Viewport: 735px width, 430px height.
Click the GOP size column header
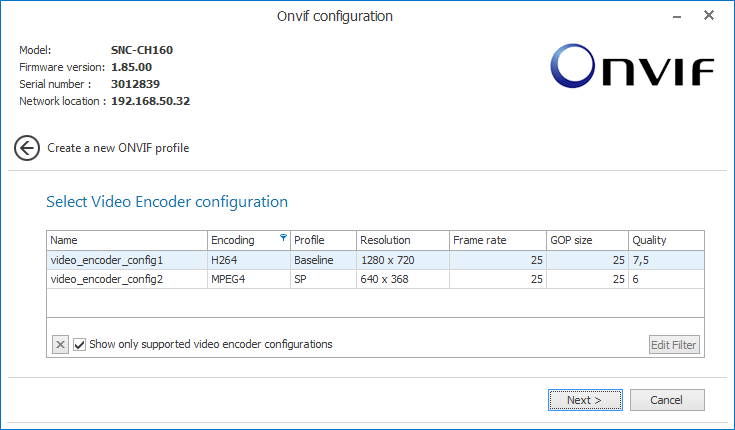coord(585,240)
